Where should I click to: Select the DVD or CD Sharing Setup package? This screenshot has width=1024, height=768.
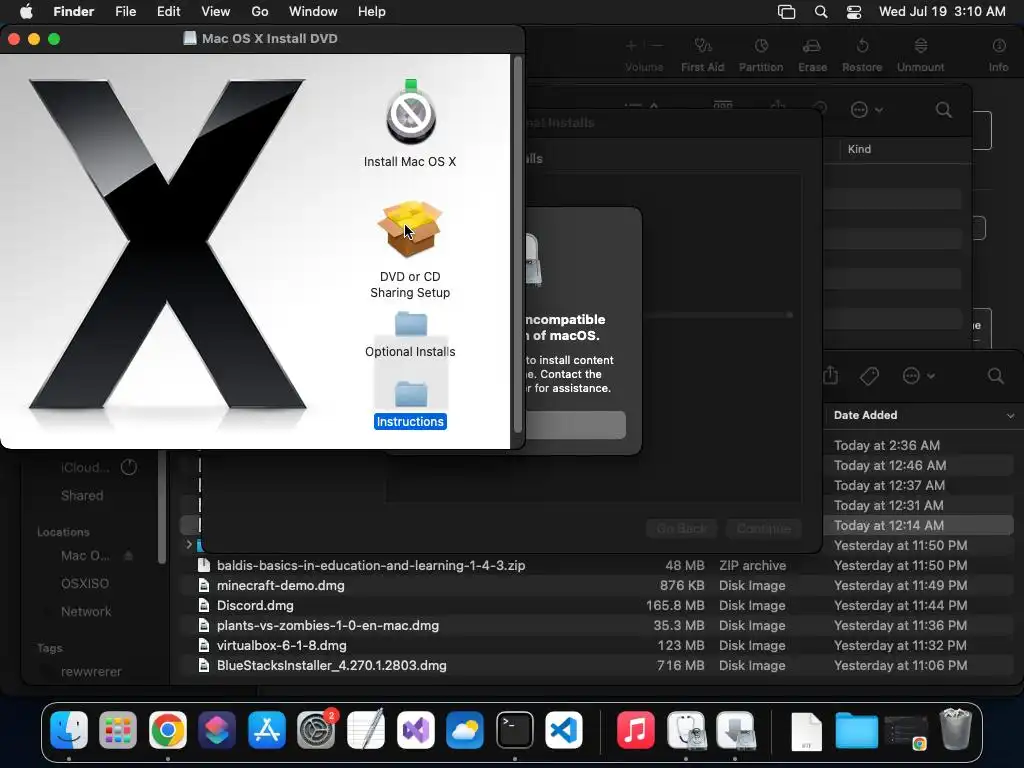(x=410, y=229)
